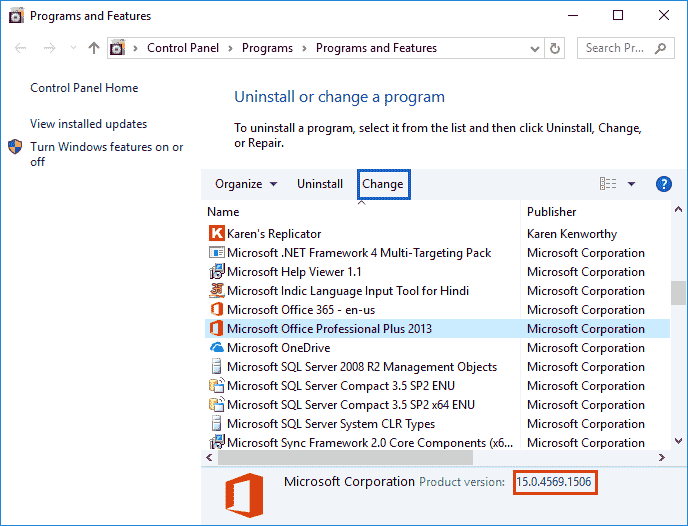The image size is (688, 526).
Task: Click product version 15.0.4569.1506 value
Action: (x=554, y=482)
